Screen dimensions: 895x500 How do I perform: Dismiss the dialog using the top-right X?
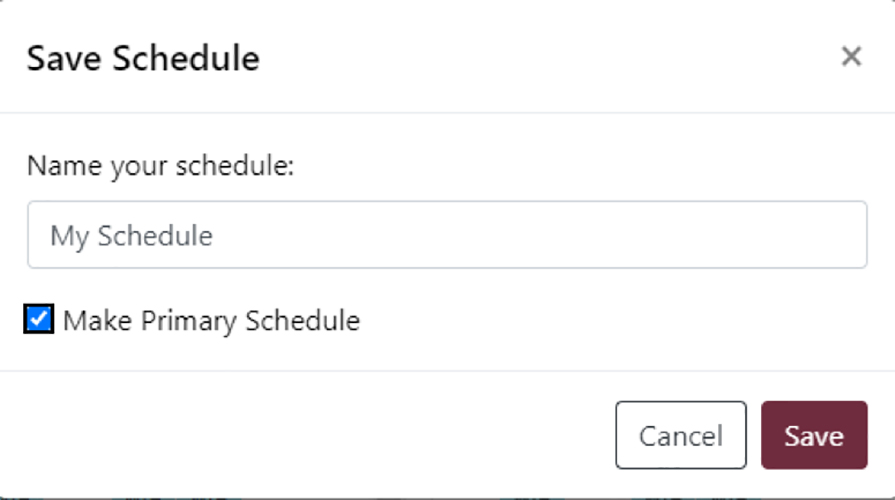(x=851, y=57)
